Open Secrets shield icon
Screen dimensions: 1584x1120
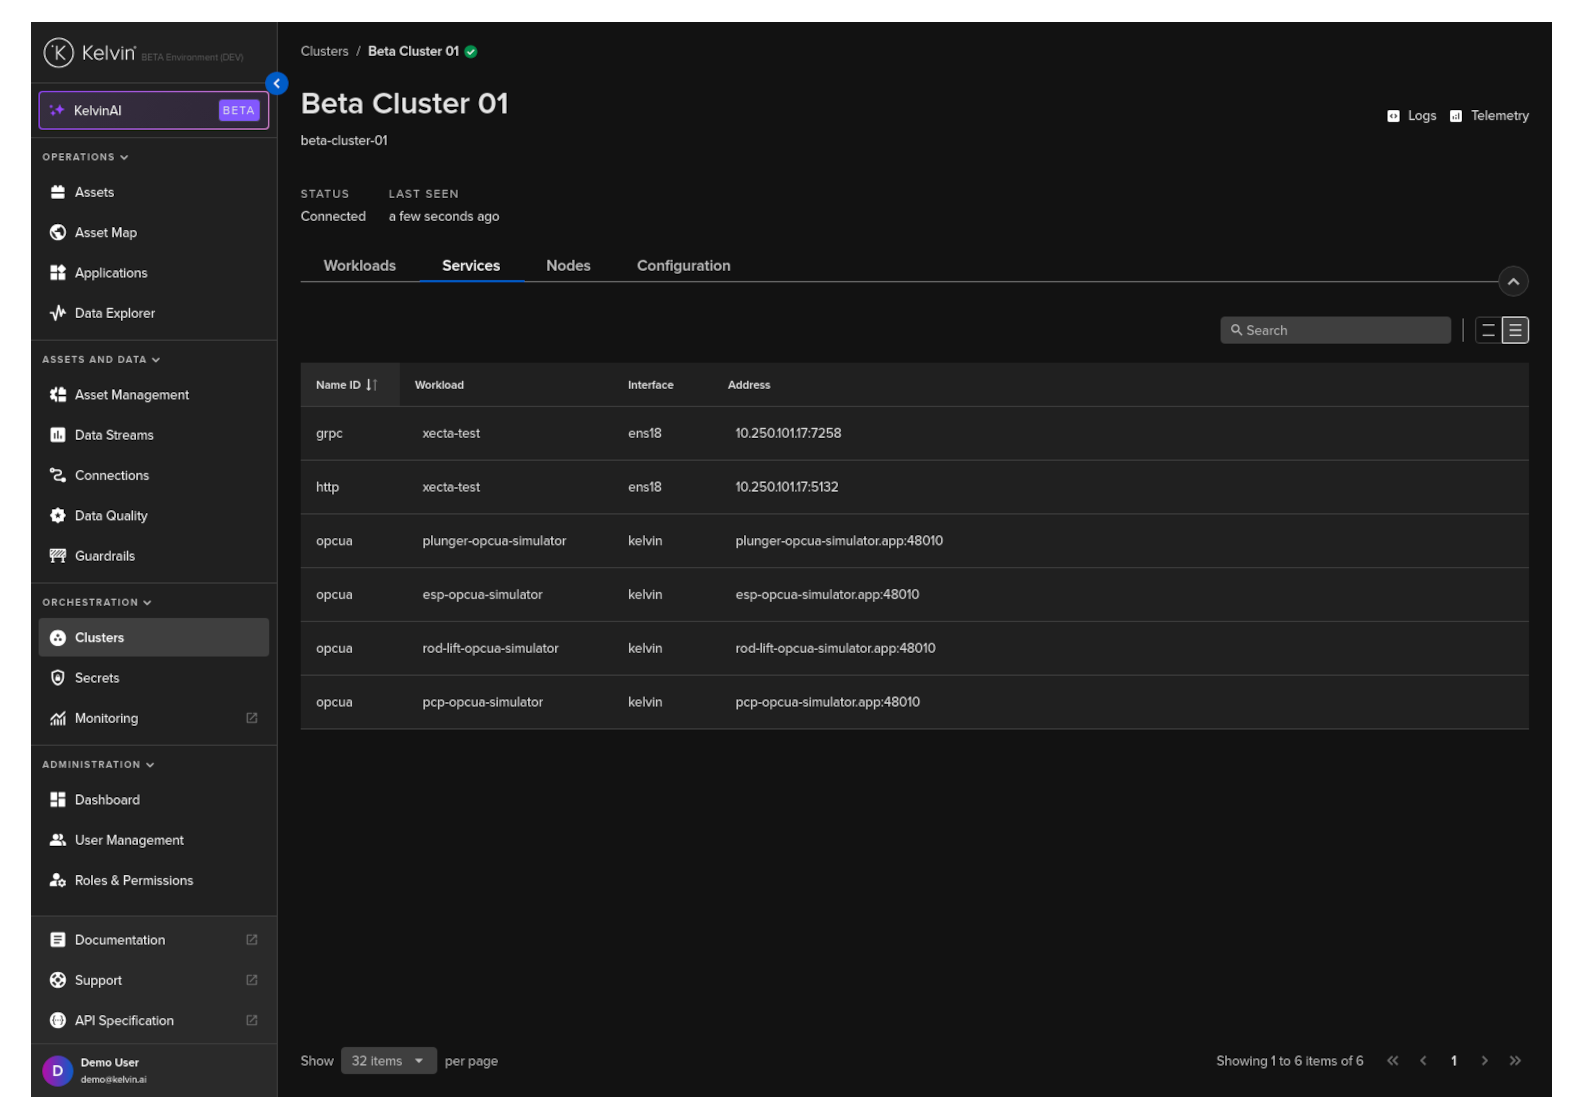tap(58, 678)
